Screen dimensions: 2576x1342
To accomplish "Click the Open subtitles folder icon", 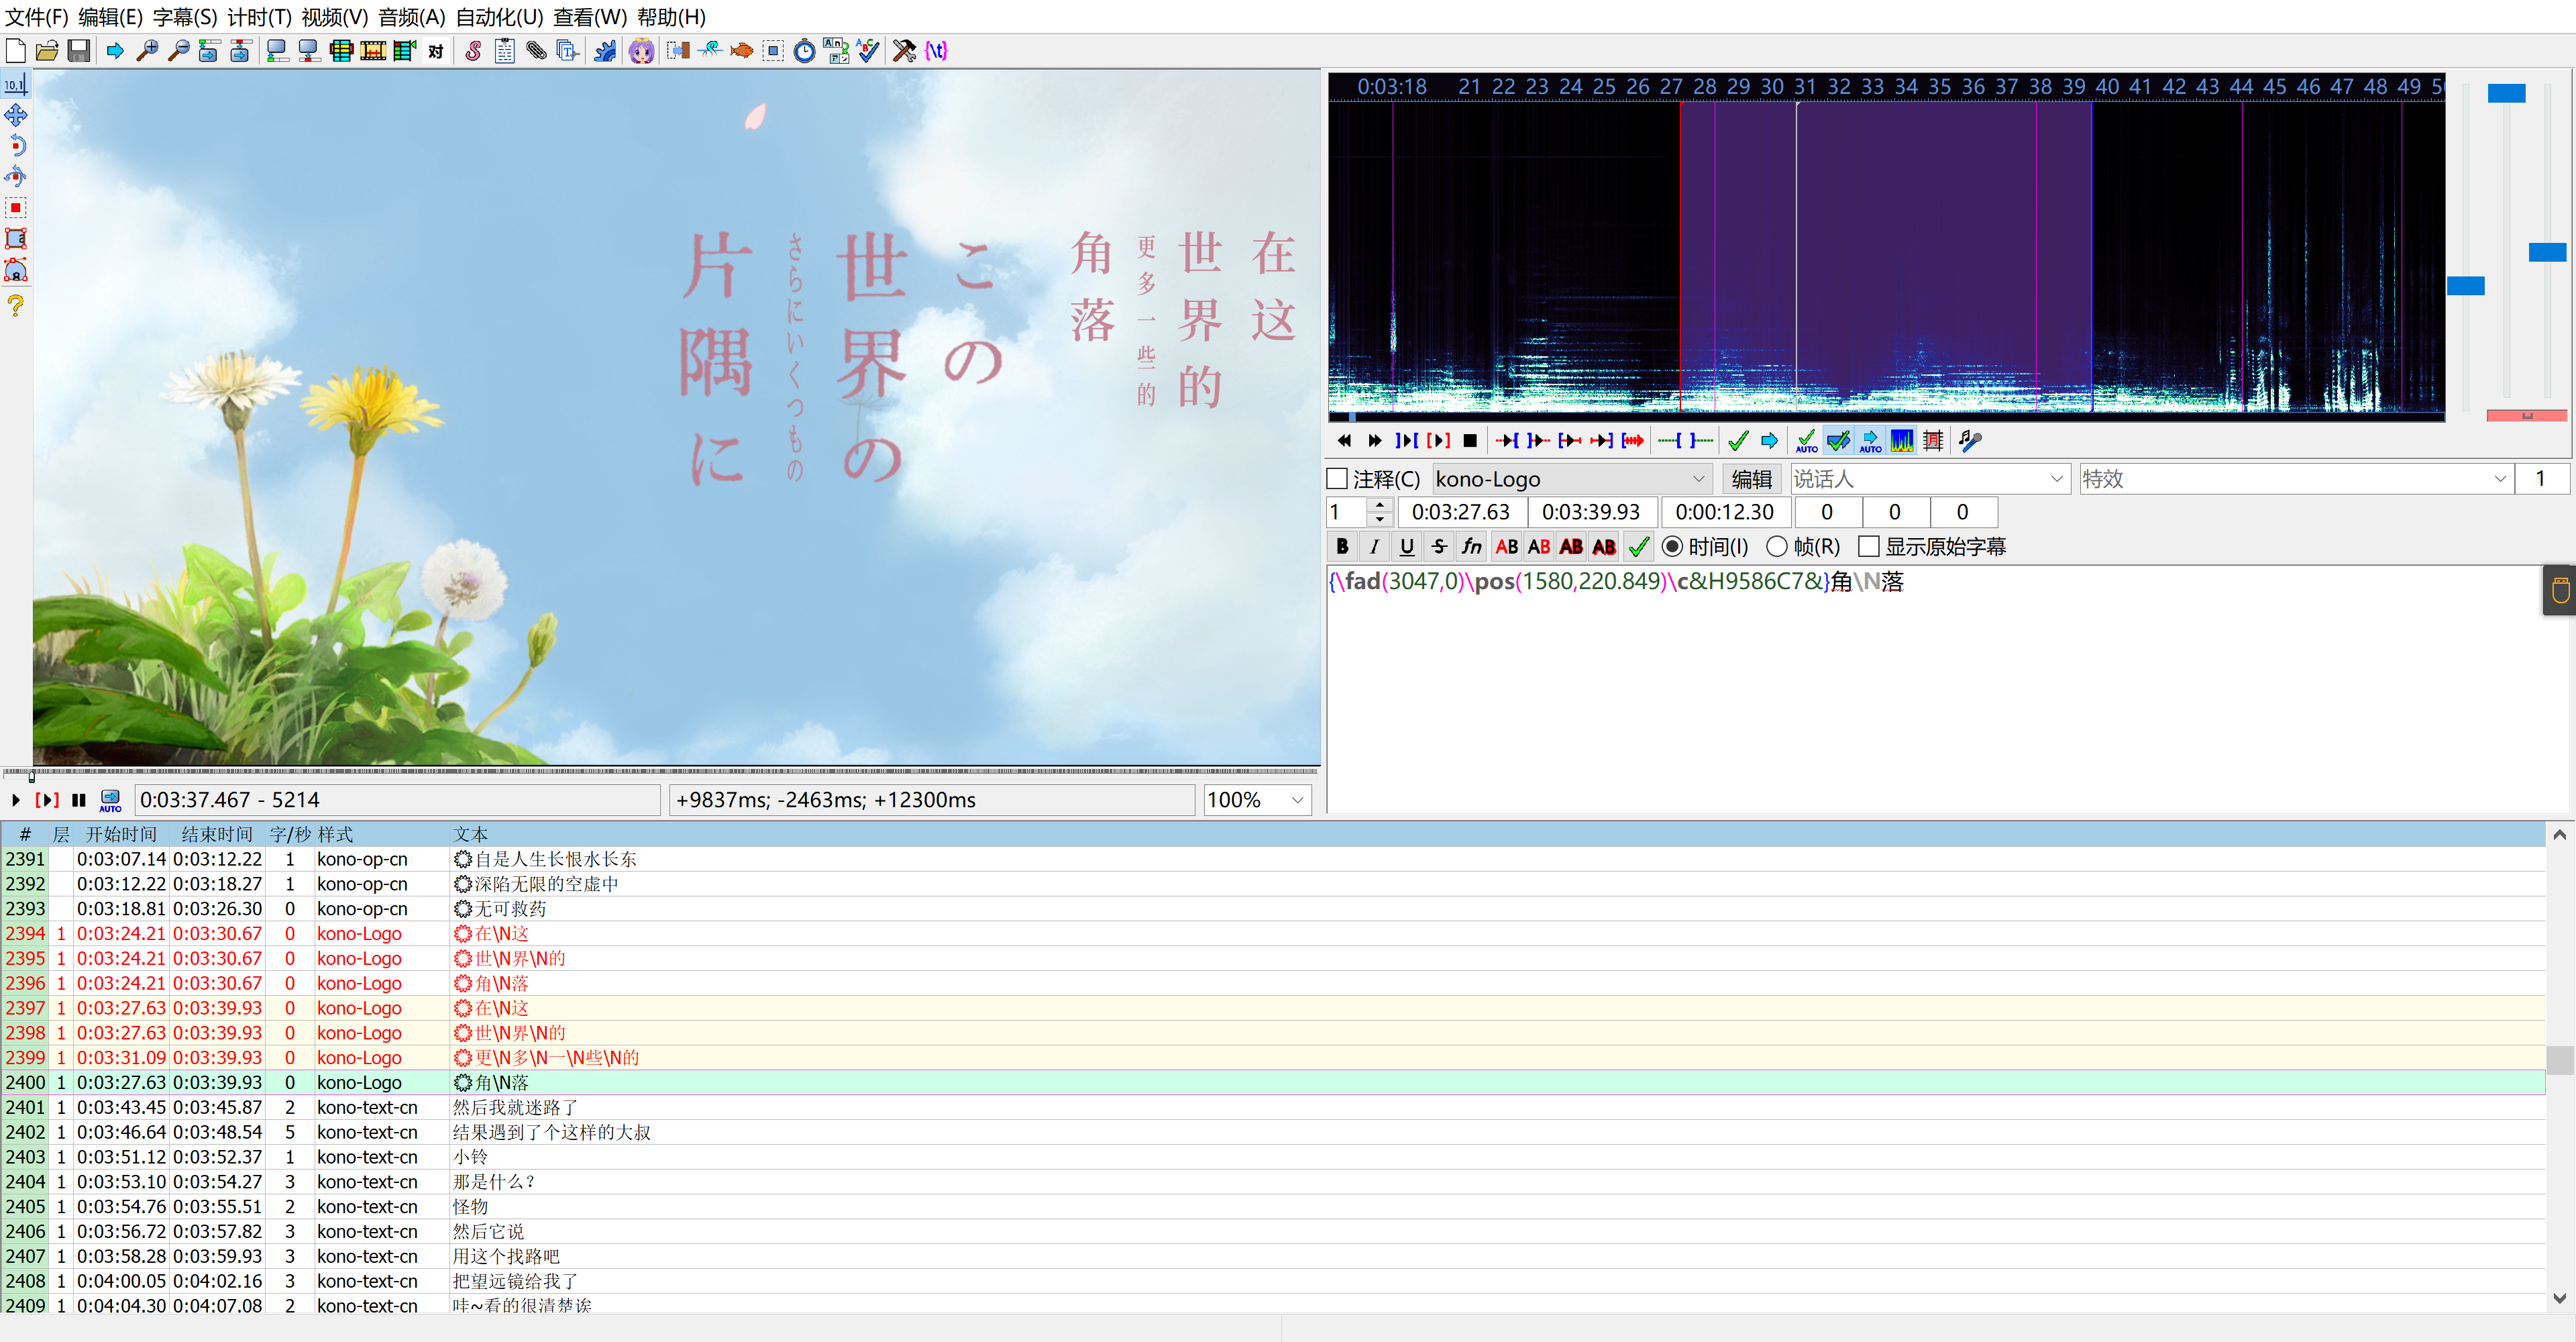I will tap(47, 50).
